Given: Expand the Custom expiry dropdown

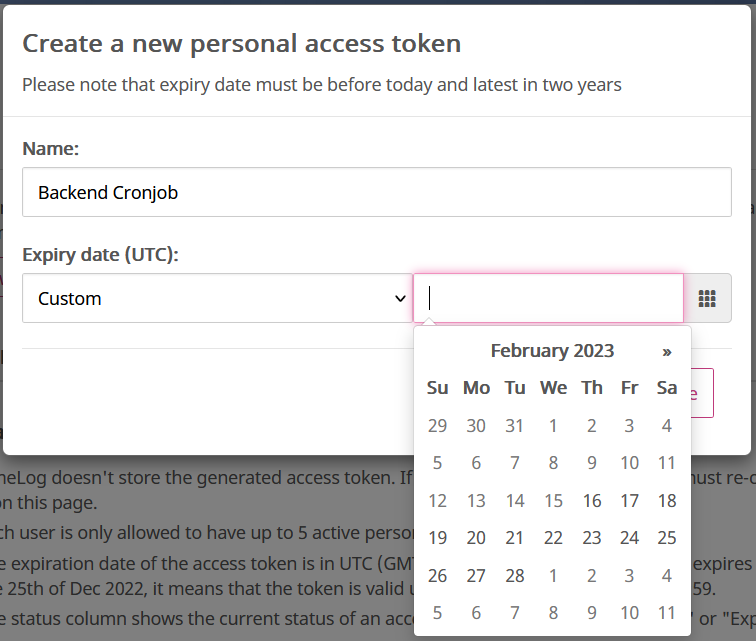Looking at the screenshot, I should (217, 298).
